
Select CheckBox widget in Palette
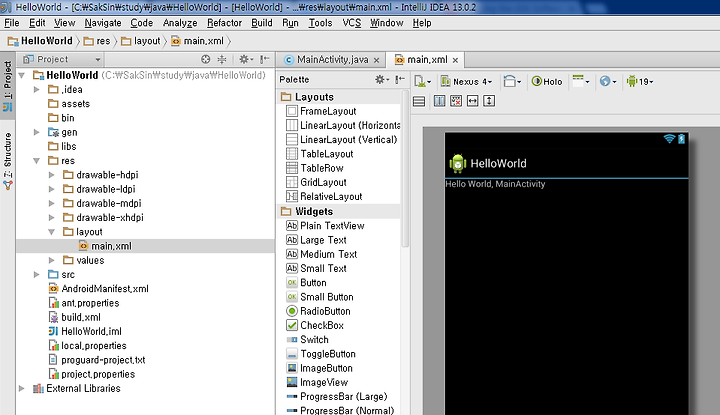coord(315,325)
